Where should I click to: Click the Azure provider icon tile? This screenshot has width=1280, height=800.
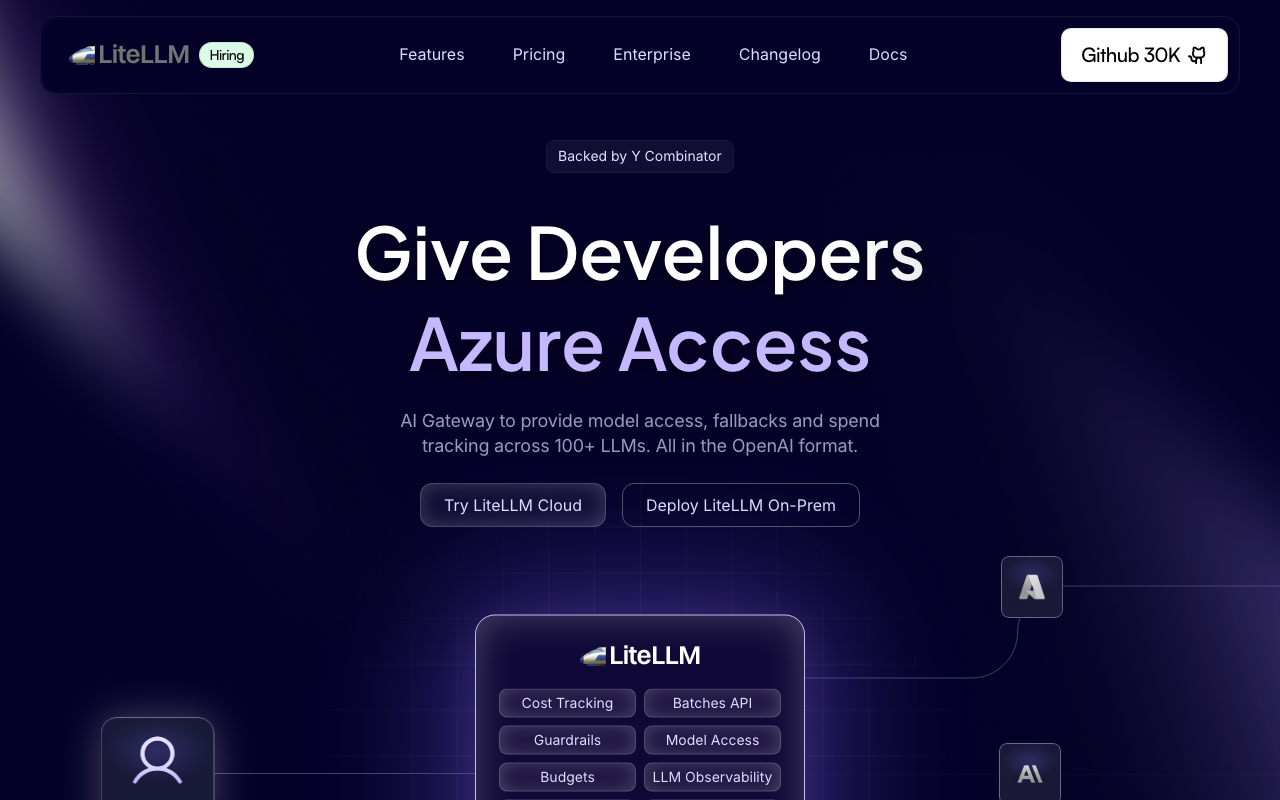pos(1032,587)
